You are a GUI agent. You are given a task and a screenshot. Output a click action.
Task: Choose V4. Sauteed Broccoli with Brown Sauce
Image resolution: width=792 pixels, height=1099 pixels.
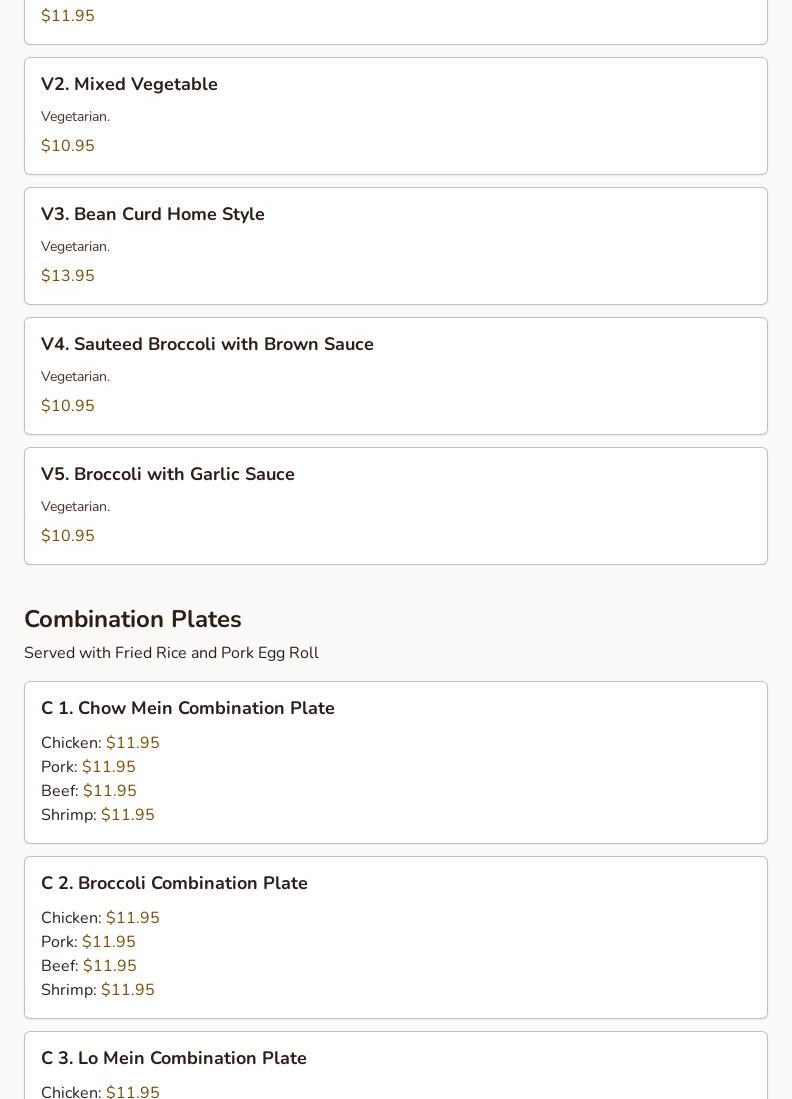click(x=207, y=344)
